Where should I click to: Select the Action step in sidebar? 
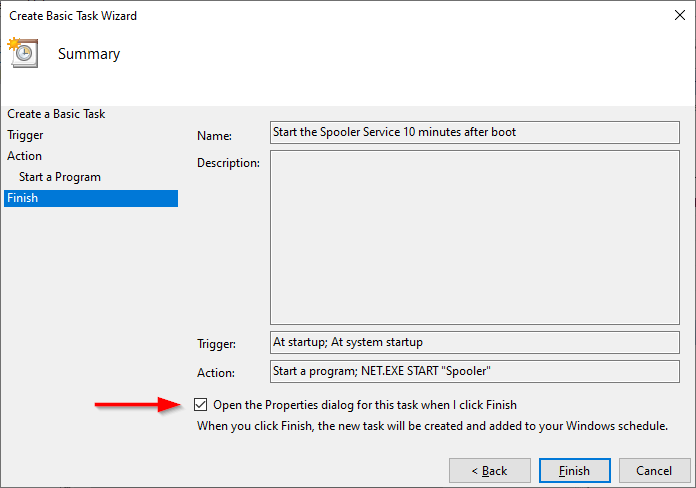click(24, 156)
